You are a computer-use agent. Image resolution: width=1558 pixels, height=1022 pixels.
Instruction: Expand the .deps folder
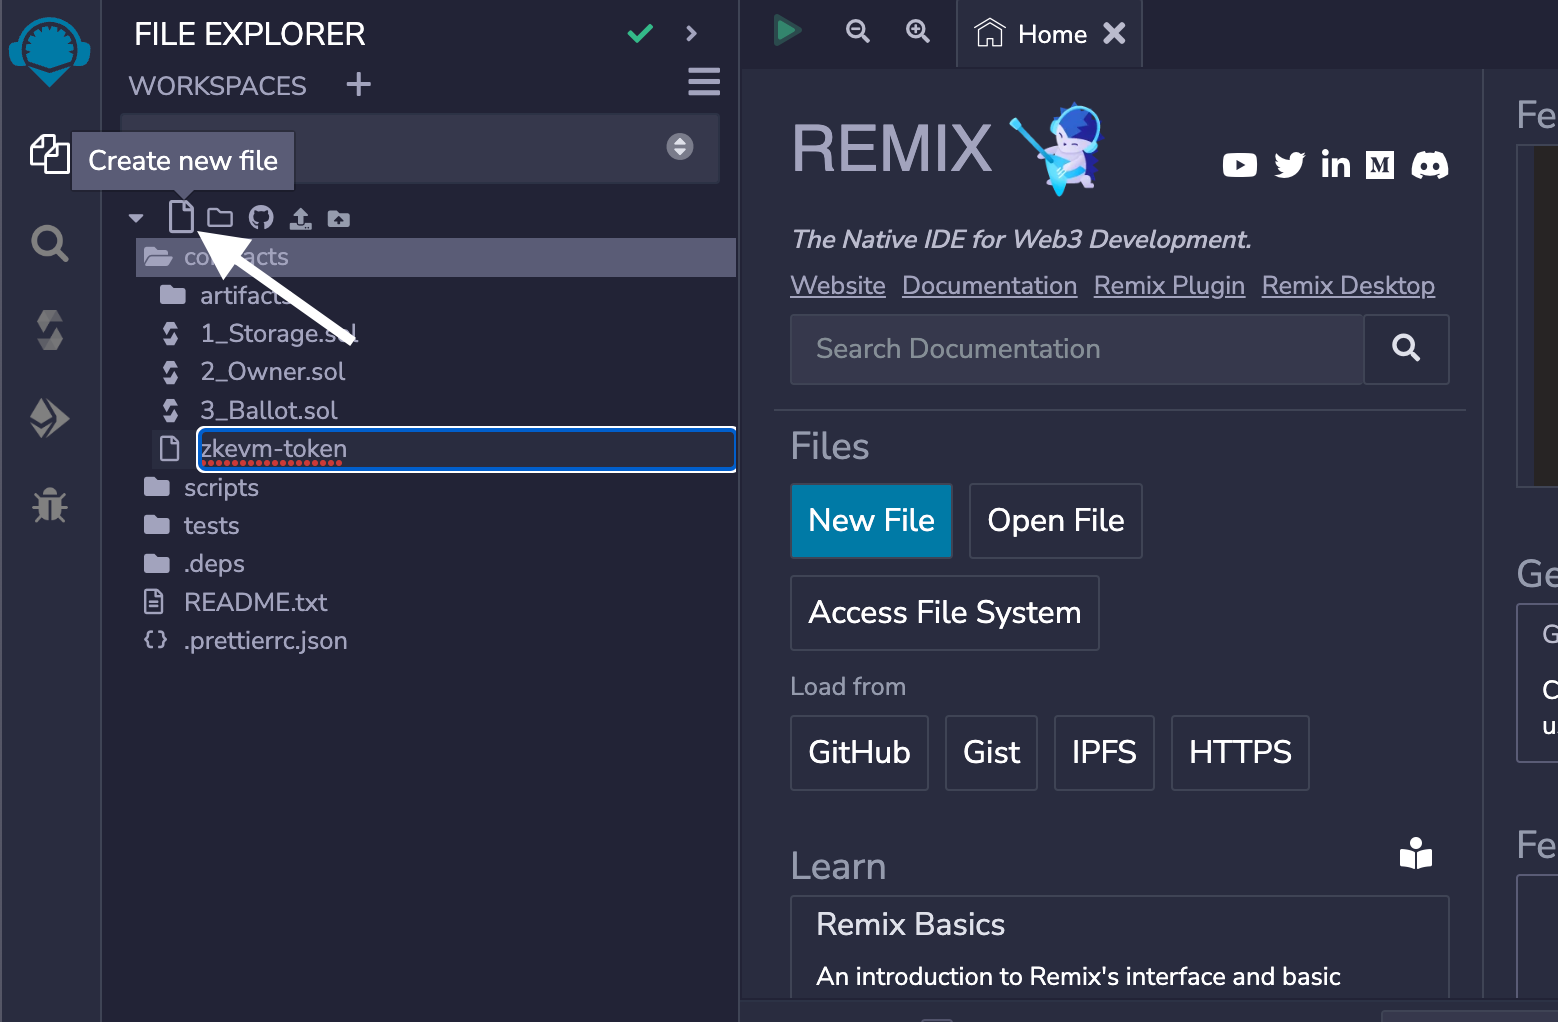click(194, 563)
